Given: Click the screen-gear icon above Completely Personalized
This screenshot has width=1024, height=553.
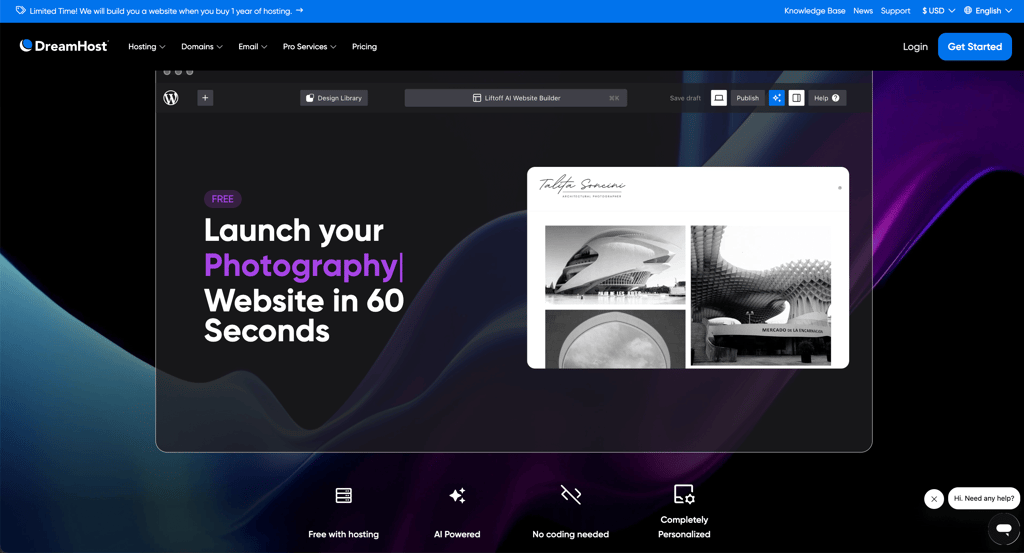Looking at the screenshot, I should click(x=684, y=494).
